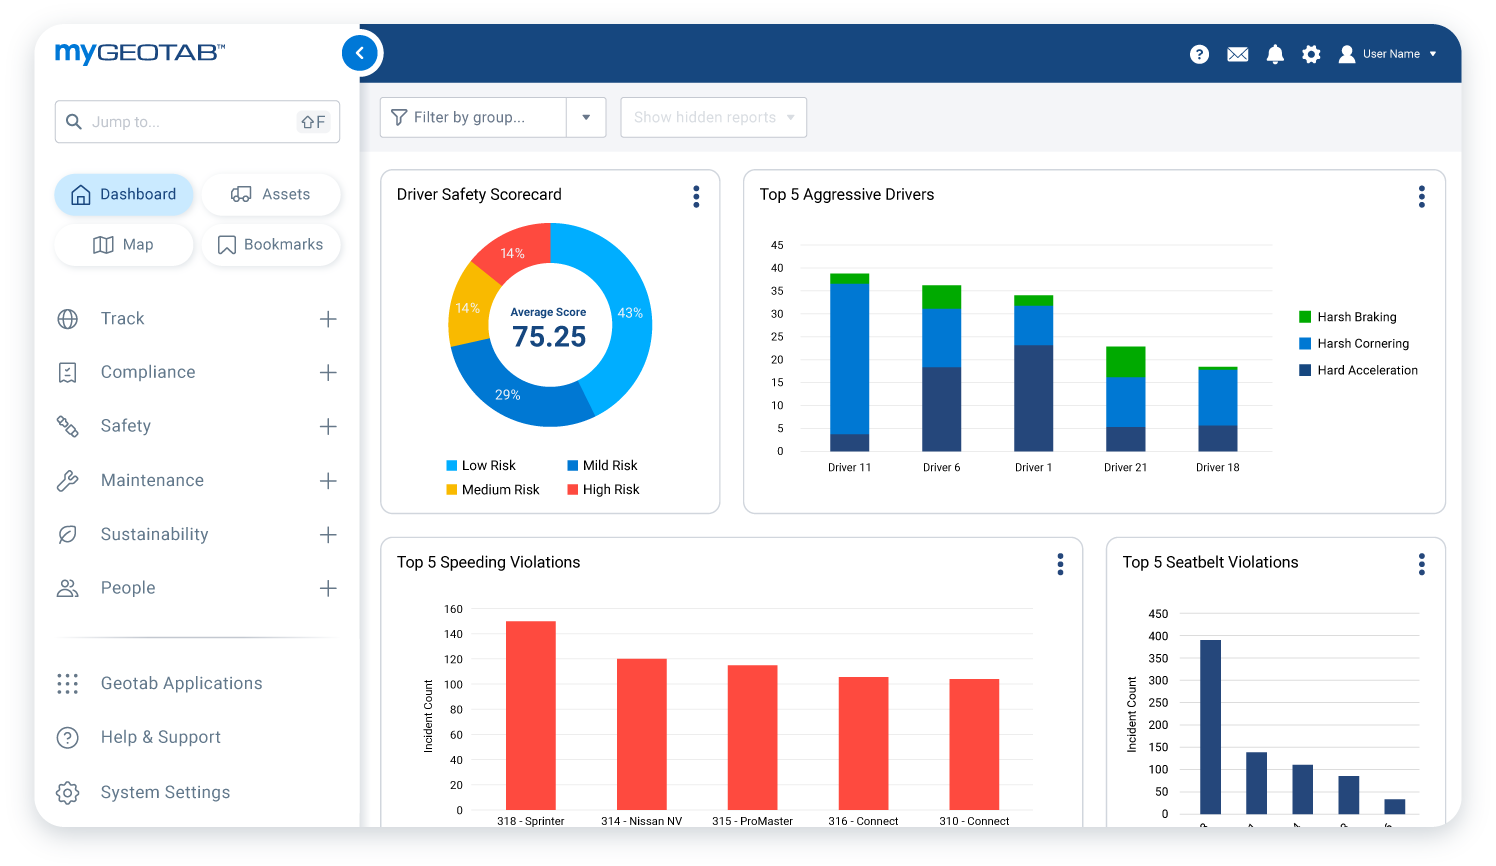View notifications using the bell icon

[x=1275, y=54]
